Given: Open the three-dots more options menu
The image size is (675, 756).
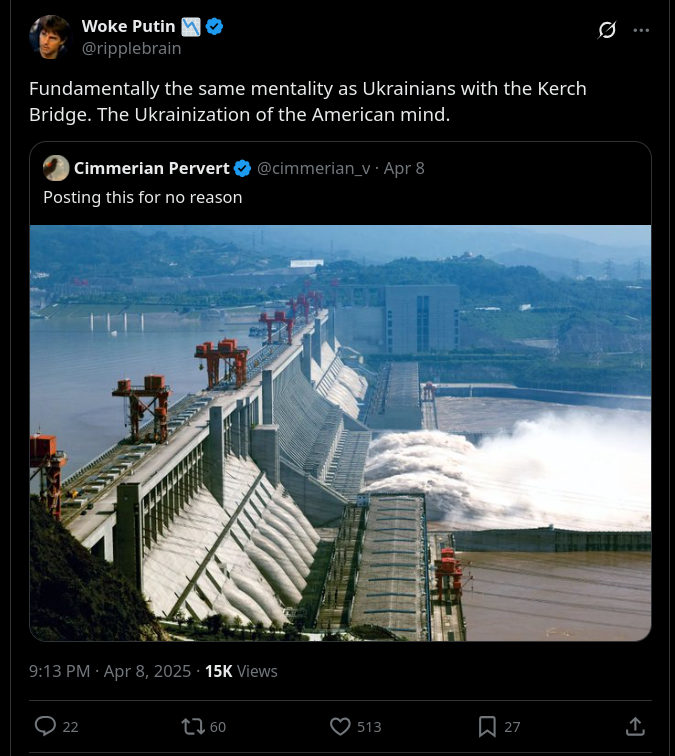Looking at the screenshot, I should (641, 30).
